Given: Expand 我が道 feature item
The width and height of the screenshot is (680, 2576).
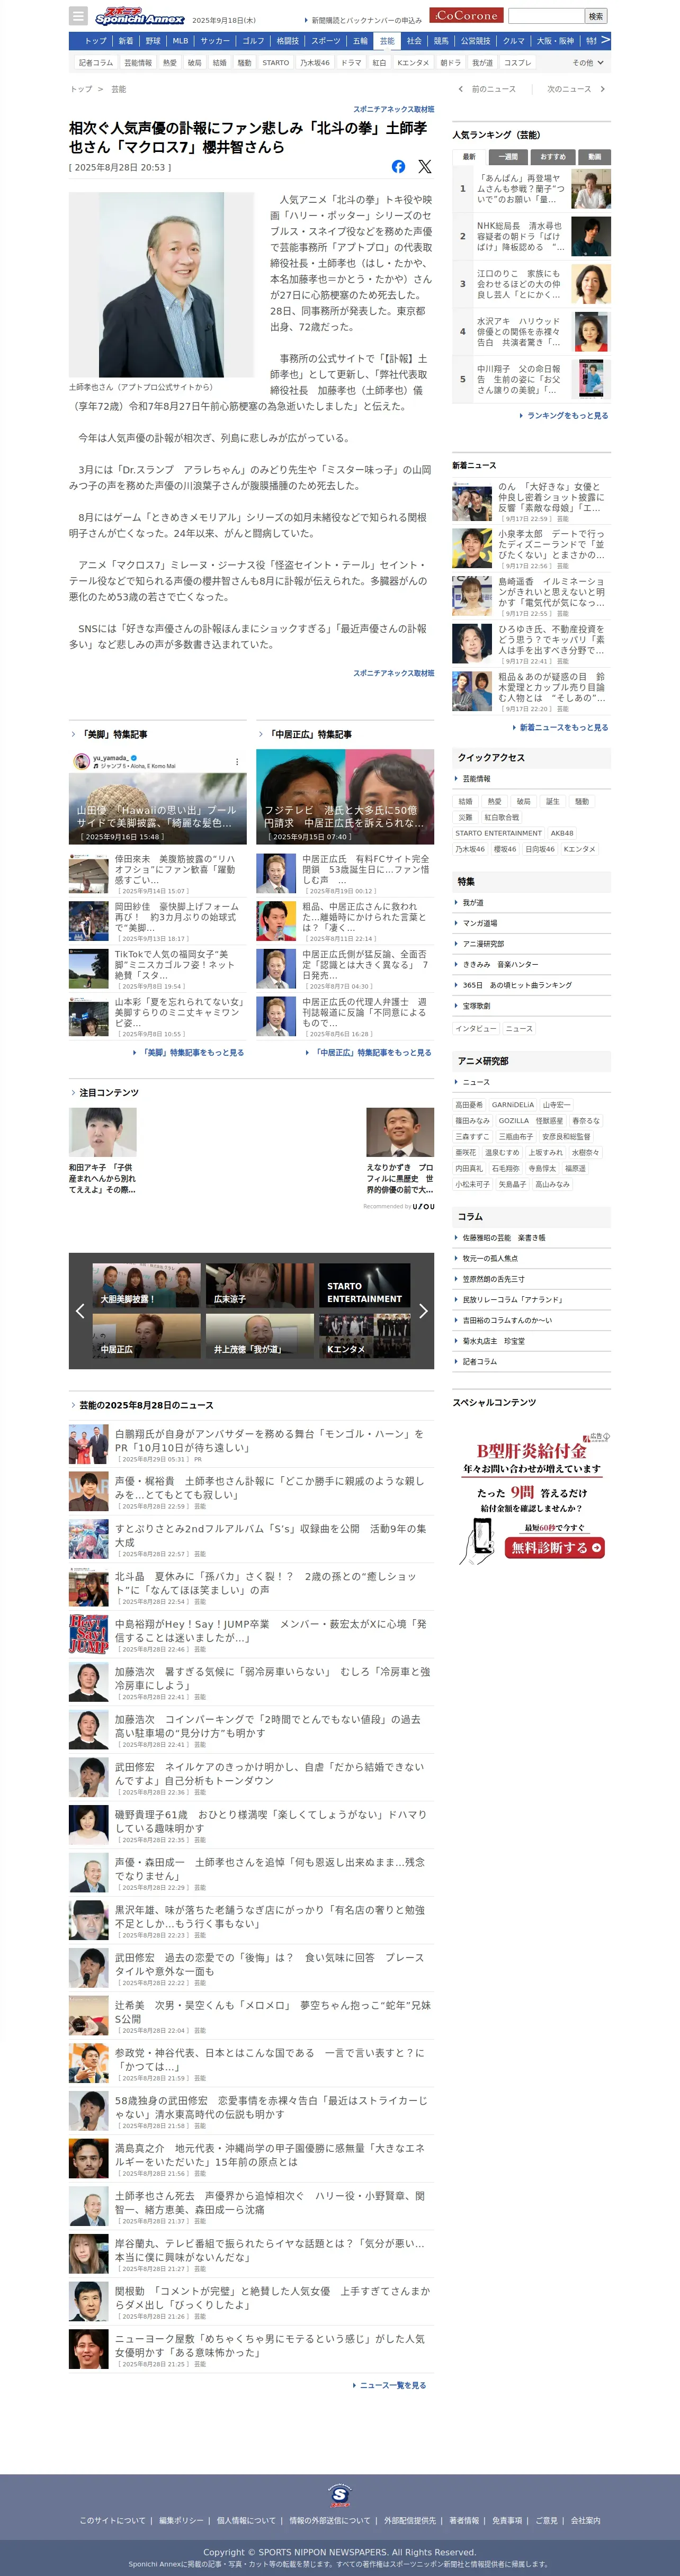Looking at the screenshot, I should click(x=532, y=902).
